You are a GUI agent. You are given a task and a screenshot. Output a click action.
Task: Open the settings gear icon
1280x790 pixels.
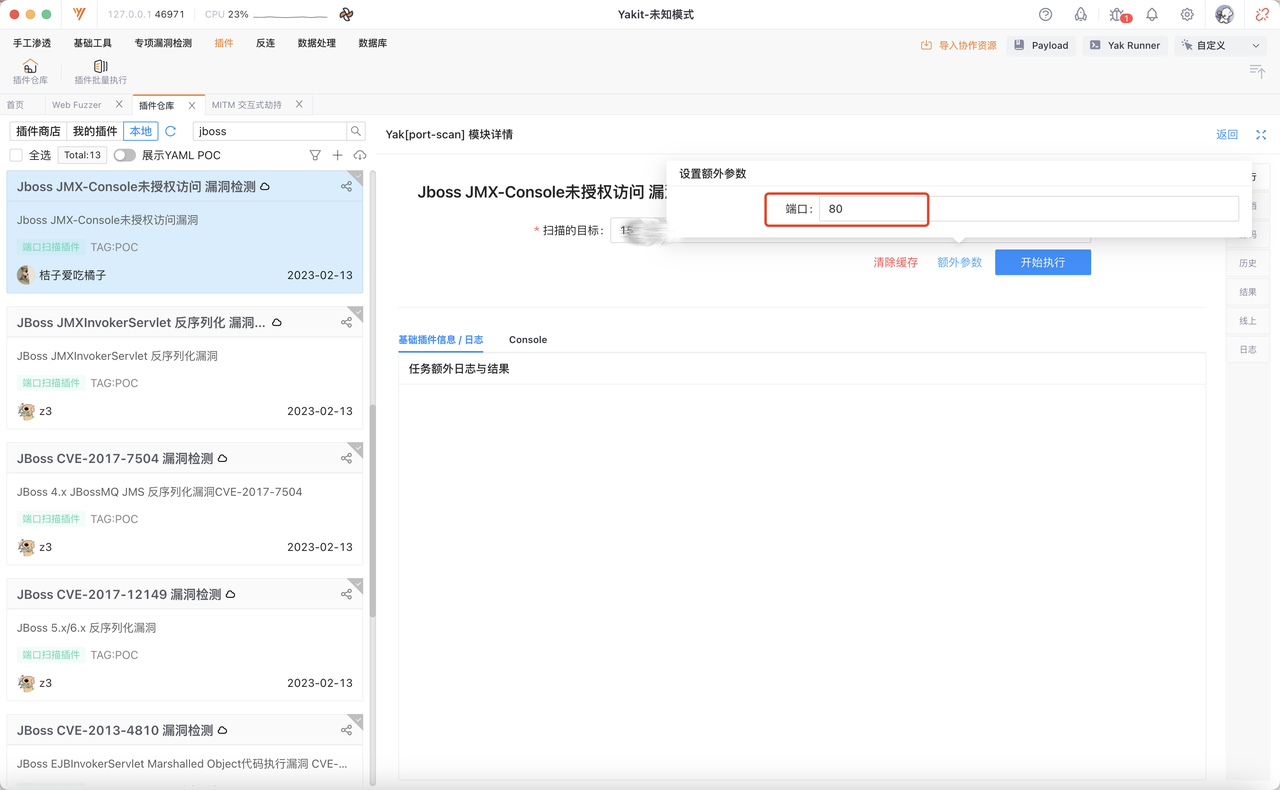coord(1187,15)
